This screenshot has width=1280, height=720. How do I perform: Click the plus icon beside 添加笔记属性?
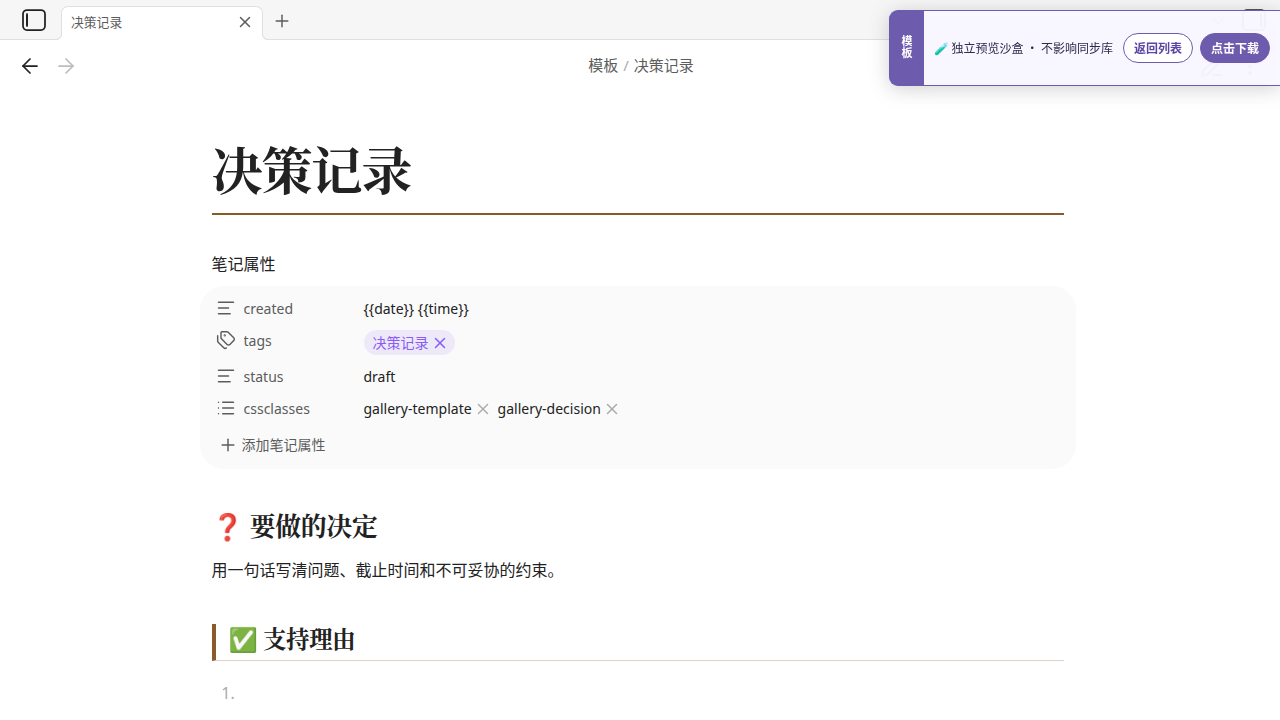pyautogui.click(x=228, y=445)
